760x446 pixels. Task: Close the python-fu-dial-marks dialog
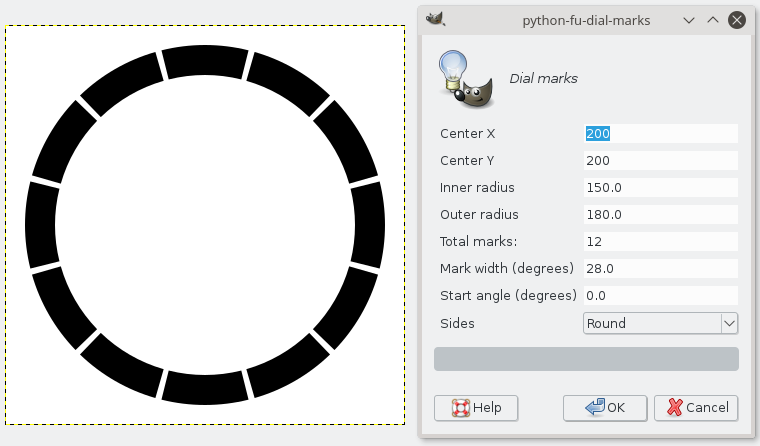tap(737, 20)
